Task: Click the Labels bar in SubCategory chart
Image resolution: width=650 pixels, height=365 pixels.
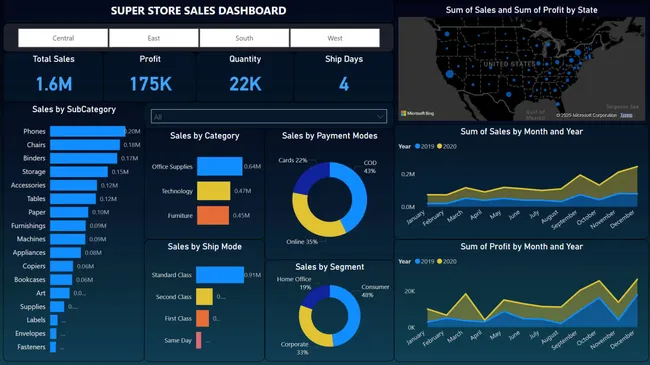Action: click(54, 320)
